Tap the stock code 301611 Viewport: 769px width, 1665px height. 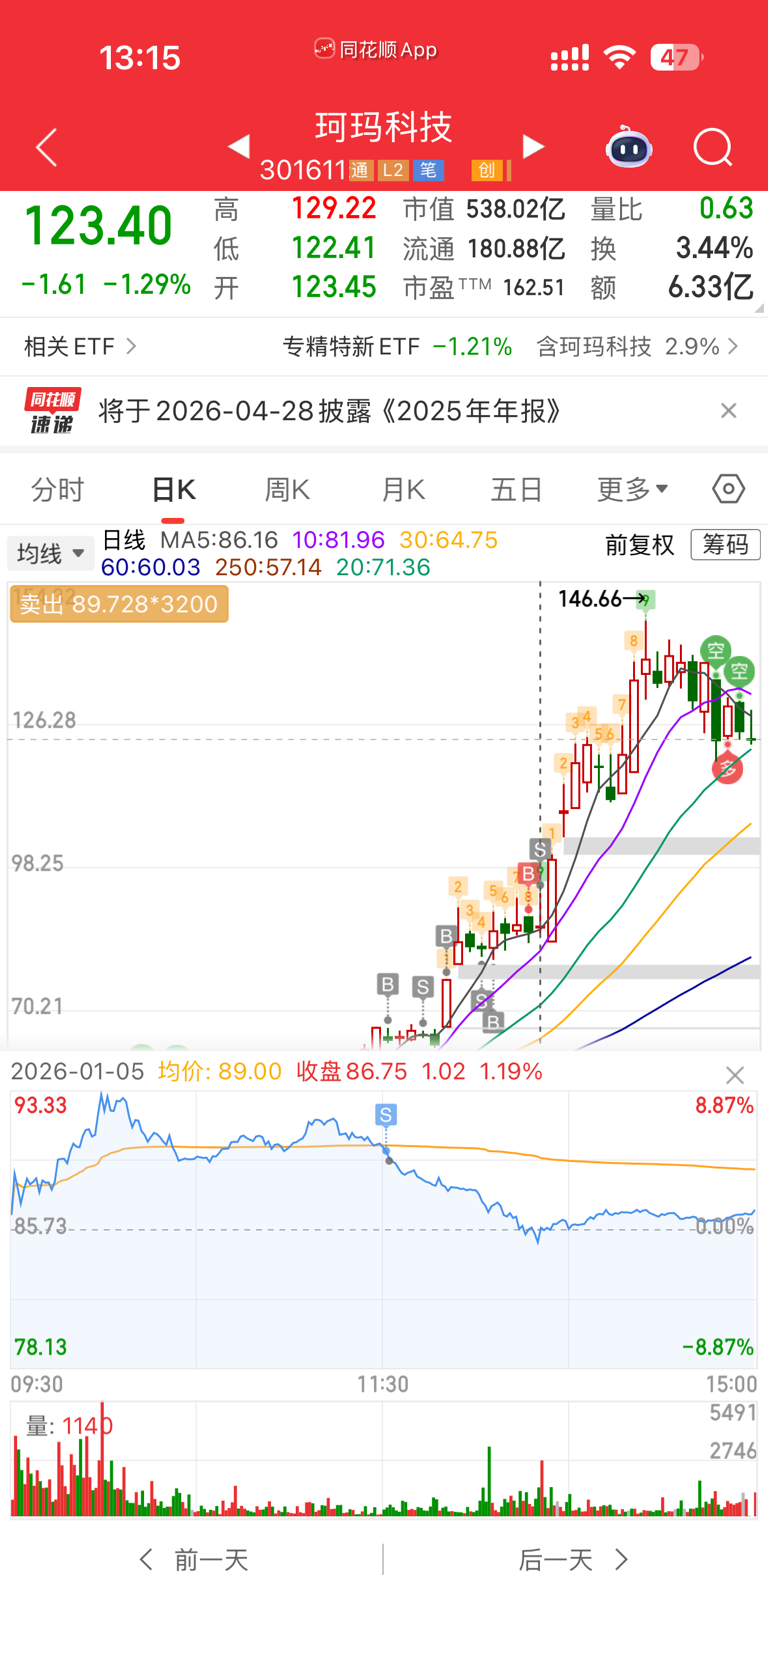pyautogui.click(x=302, y=170)
